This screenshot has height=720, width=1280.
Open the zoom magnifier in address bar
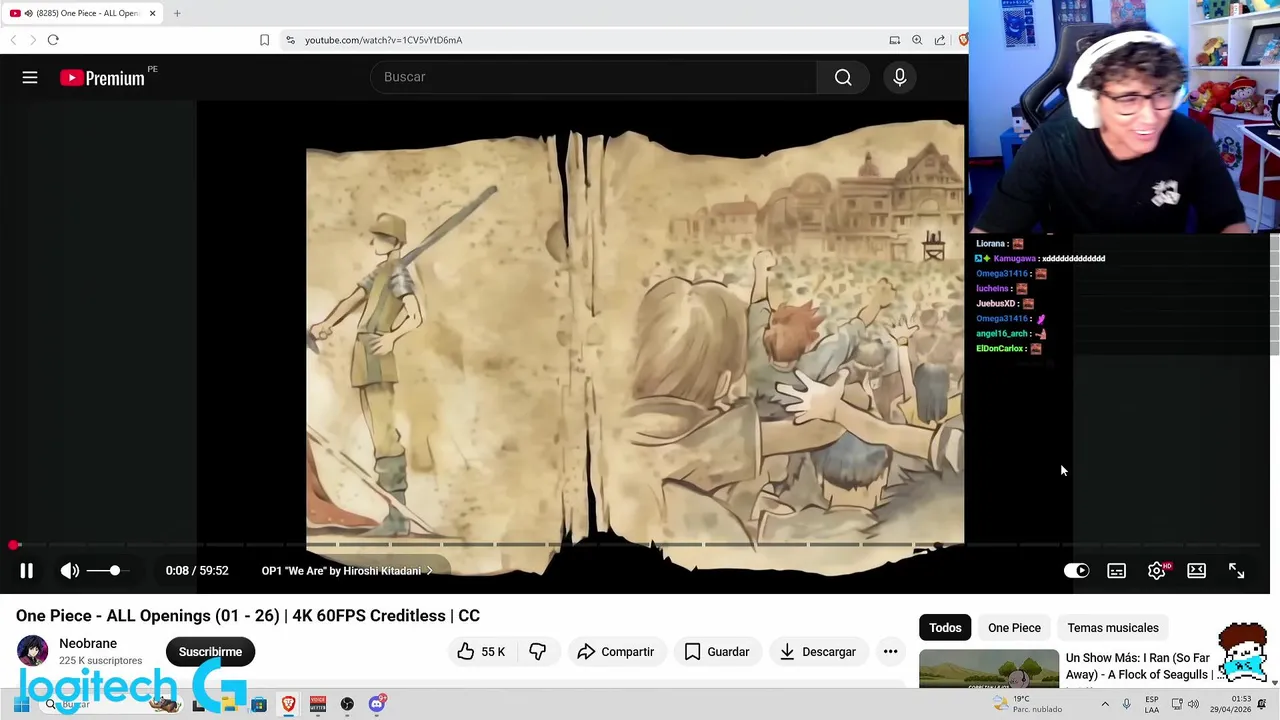click(x=917, y=40)
